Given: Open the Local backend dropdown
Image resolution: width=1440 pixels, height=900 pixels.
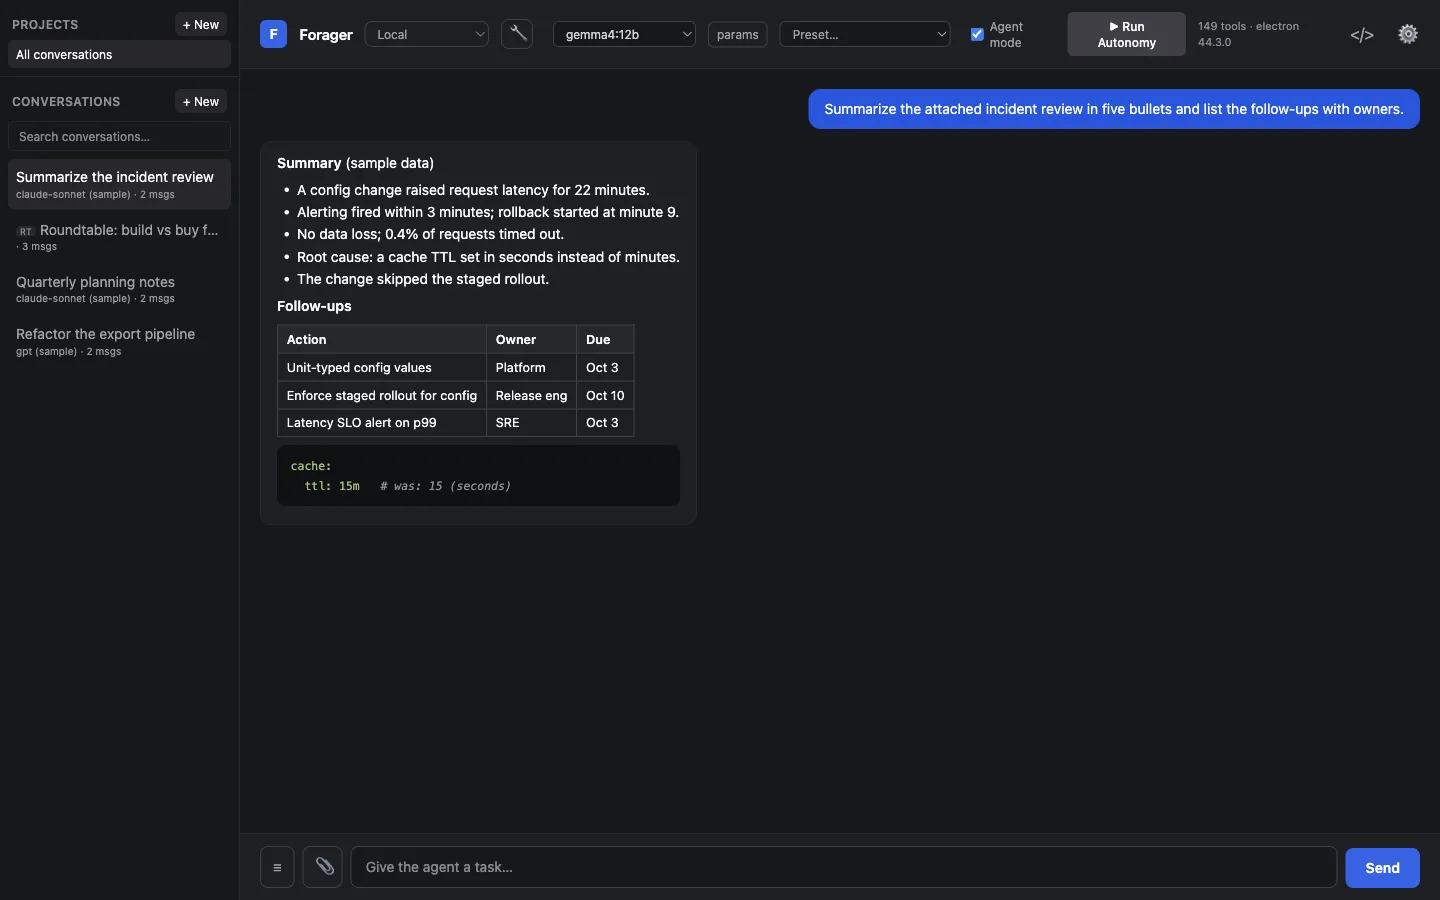Looking at the screenshot, I should pyautogui.click(x=427, y=34).
